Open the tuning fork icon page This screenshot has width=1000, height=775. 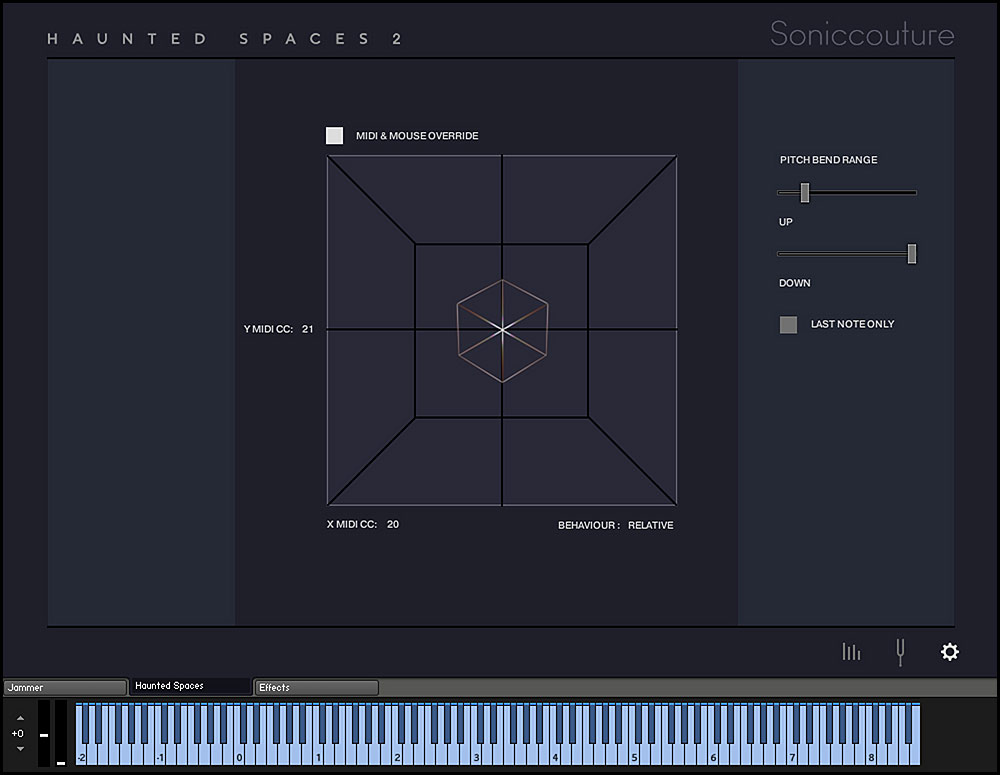click(900, 652)
